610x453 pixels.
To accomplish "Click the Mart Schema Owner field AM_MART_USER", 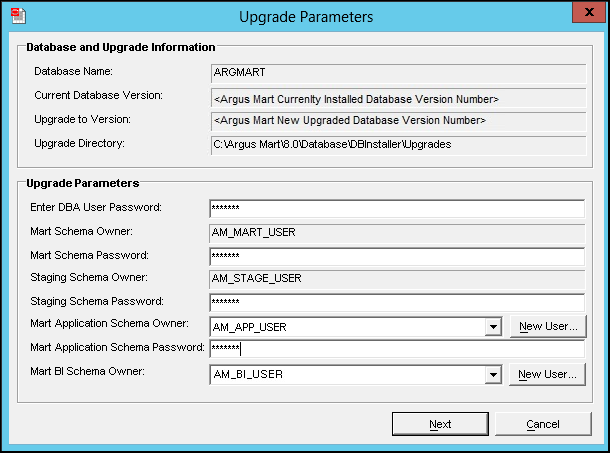I will [397, 233].
